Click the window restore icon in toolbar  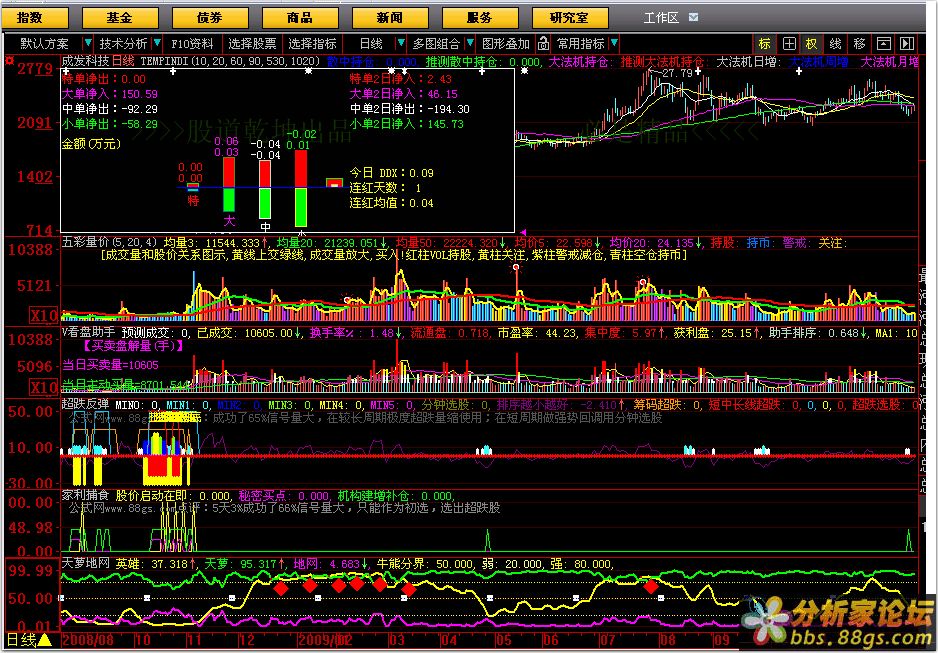(x=884, y=44)
